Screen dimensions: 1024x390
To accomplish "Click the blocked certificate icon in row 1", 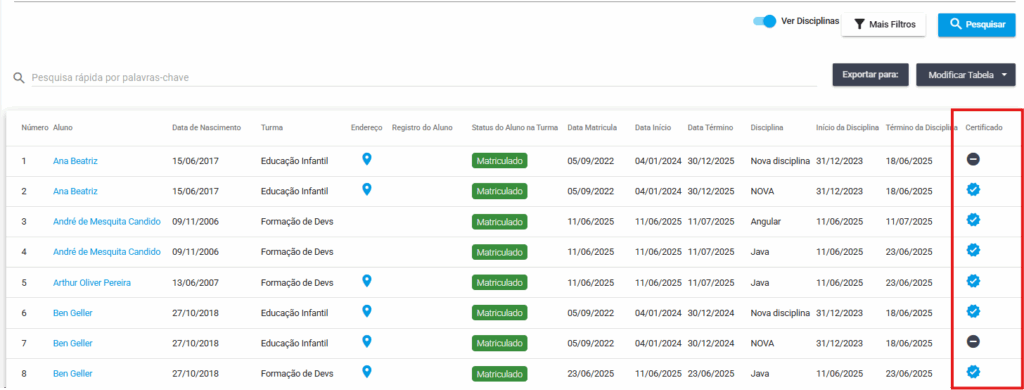I will pos(973,159).
